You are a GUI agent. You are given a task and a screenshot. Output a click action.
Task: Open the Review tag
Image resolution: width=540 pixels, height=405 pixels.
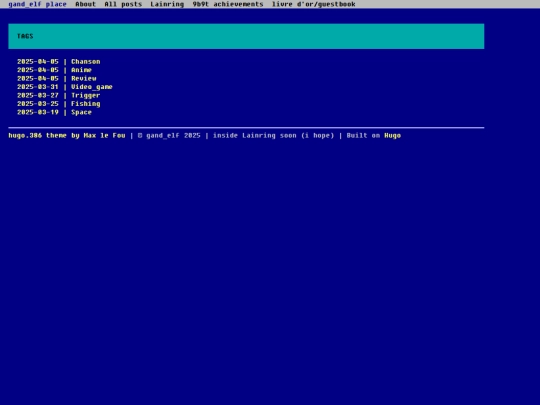(x=84, y=79)
